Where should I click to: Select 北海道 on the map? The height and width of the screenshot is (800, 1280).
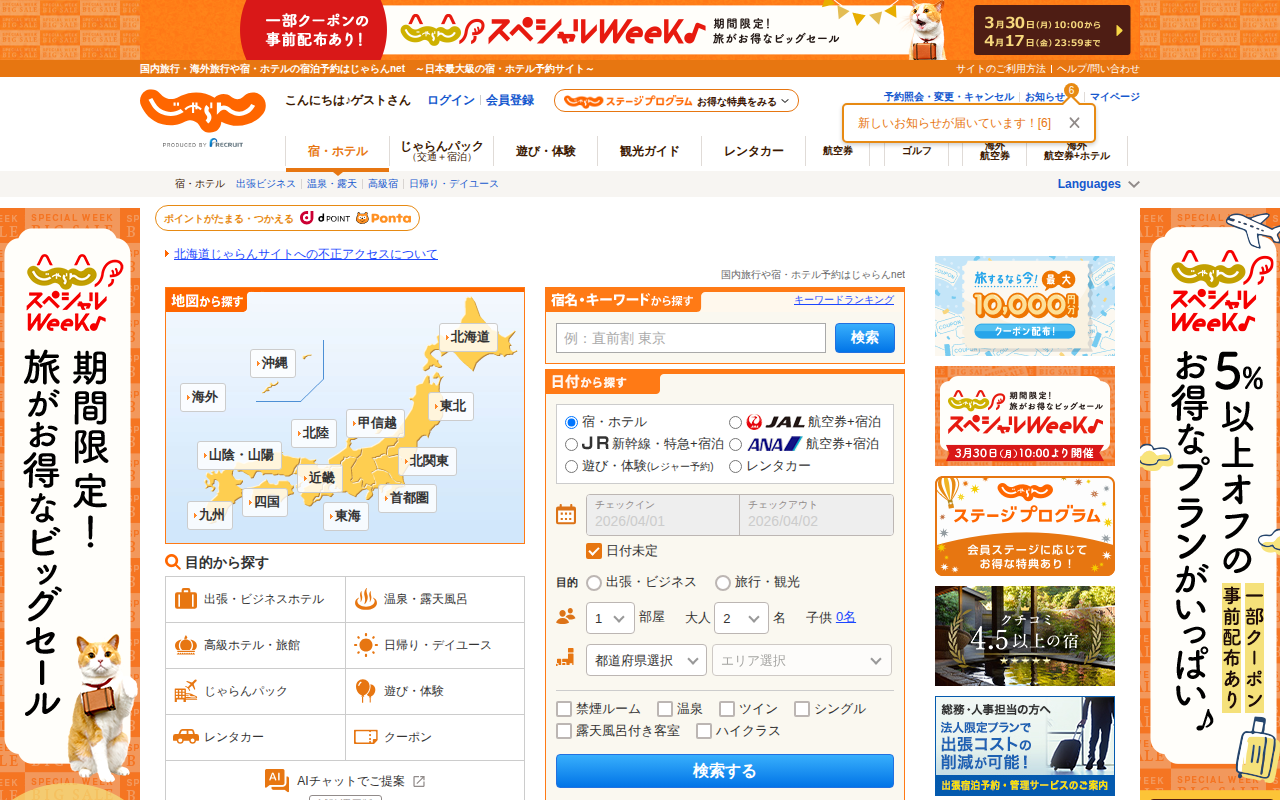(467, 337)
